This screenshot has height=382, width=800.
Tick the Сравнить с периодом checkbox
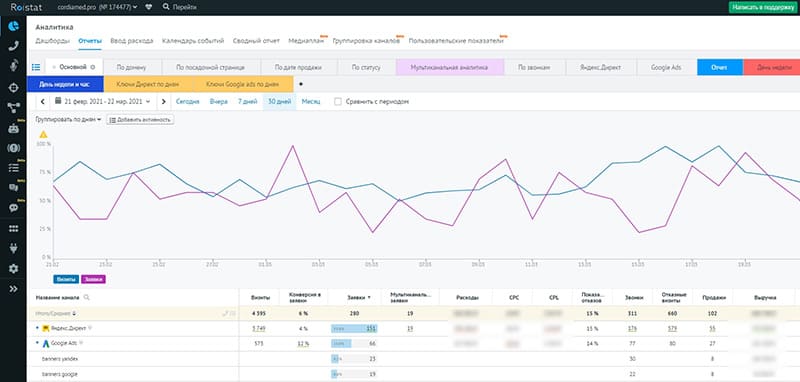(x=338, y=101)
